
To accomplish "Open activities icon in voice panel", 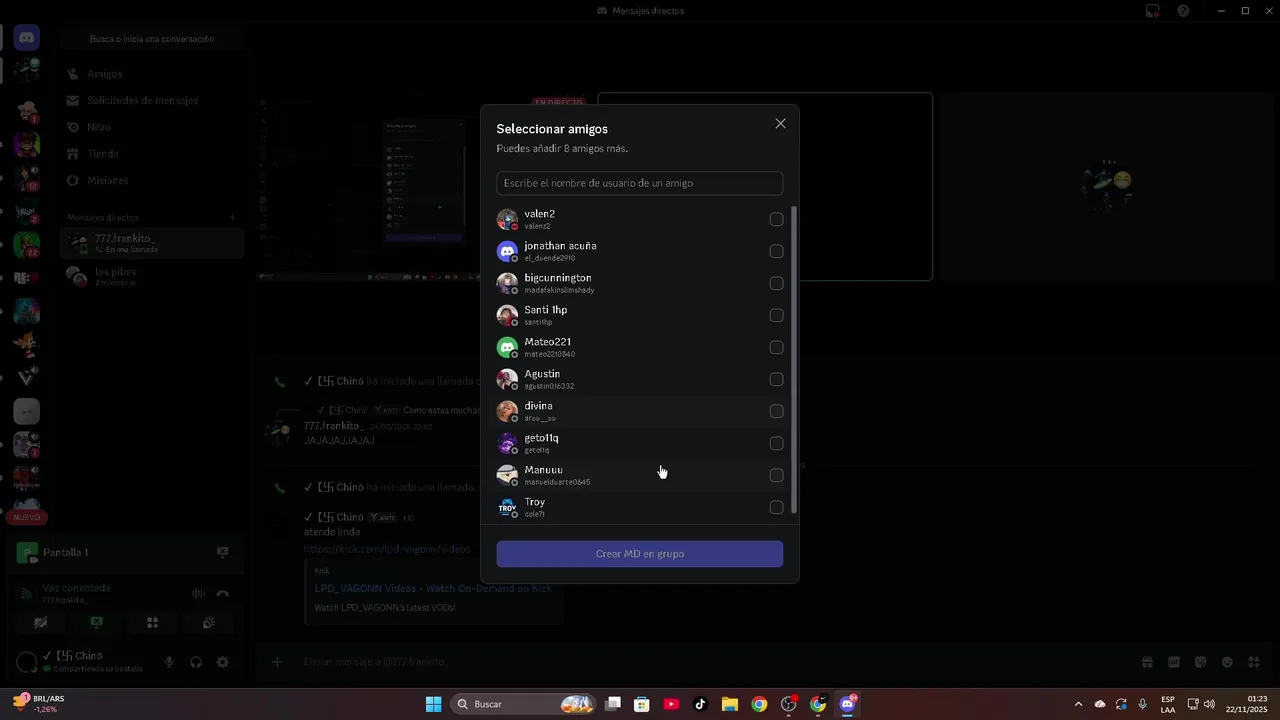I will click(152, 622).
